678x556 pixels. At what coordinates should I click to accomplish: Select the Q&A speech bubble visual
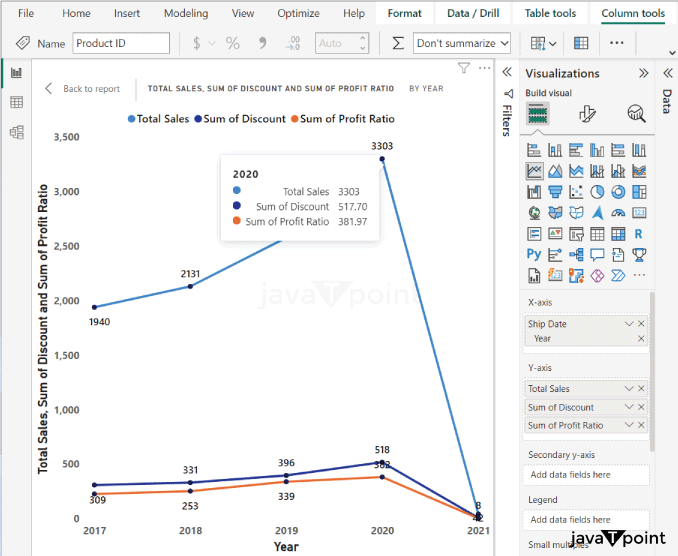tap(597, 255)
